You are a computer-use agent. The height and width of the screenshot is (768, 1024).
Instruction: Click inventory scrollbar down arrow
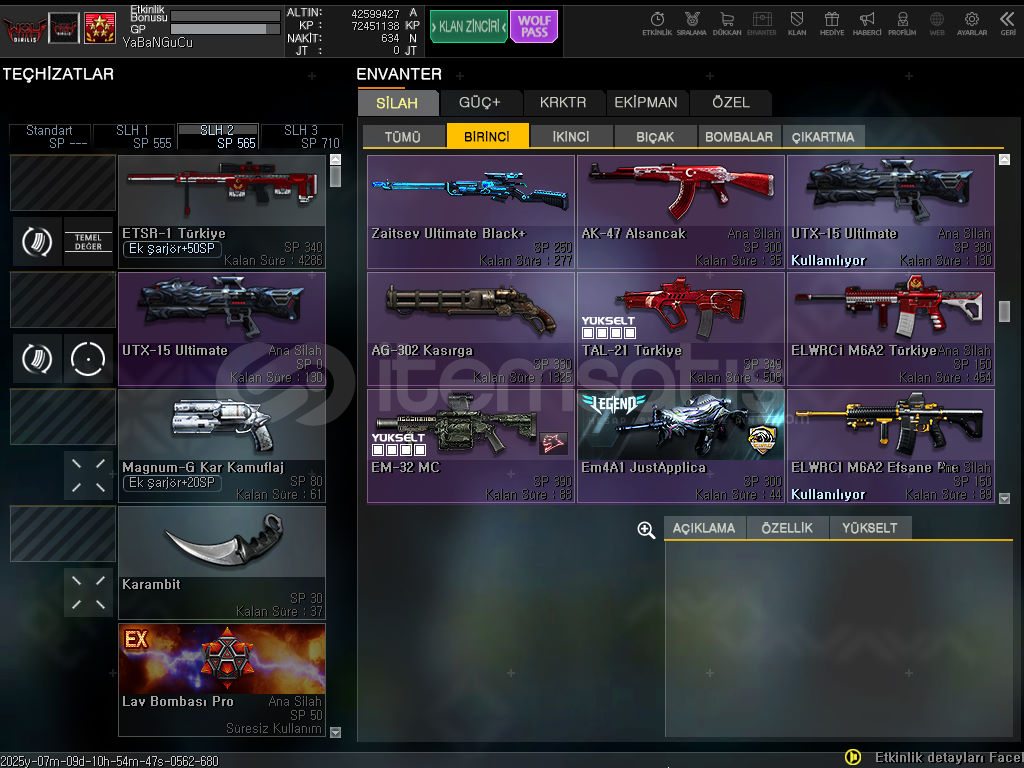tap(1004, 498)
